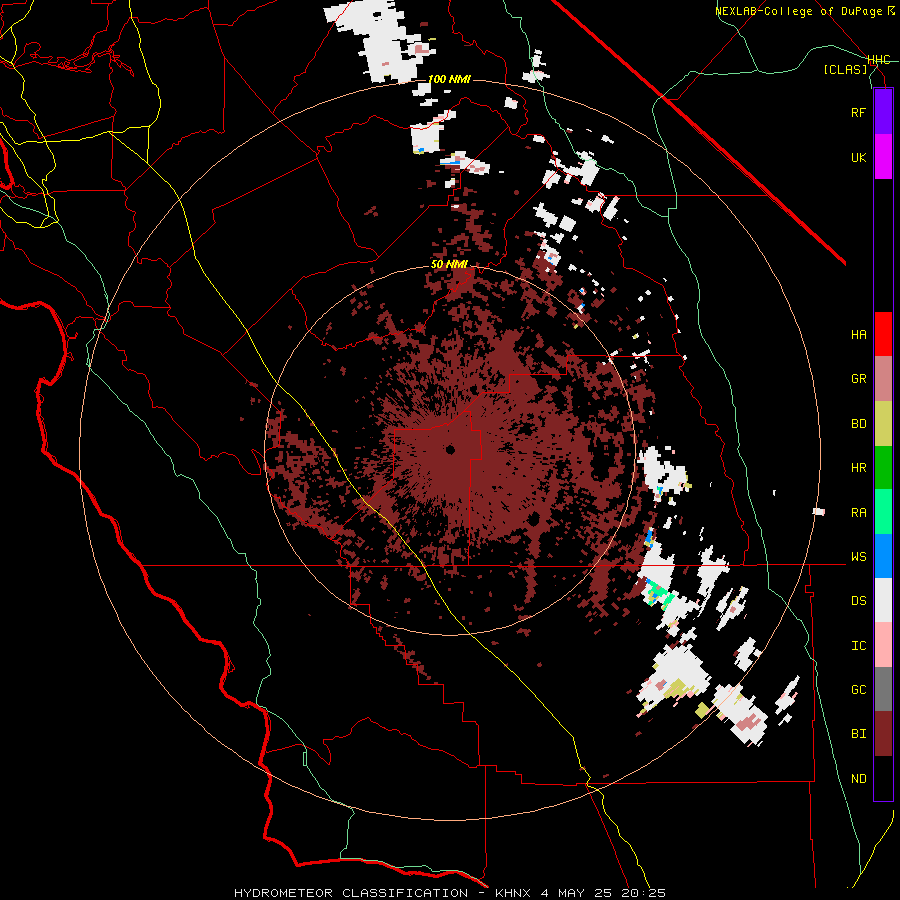This screenshot has height=900, width=900.
Task: Select the BD legend label
Action: tap(858, 424)
